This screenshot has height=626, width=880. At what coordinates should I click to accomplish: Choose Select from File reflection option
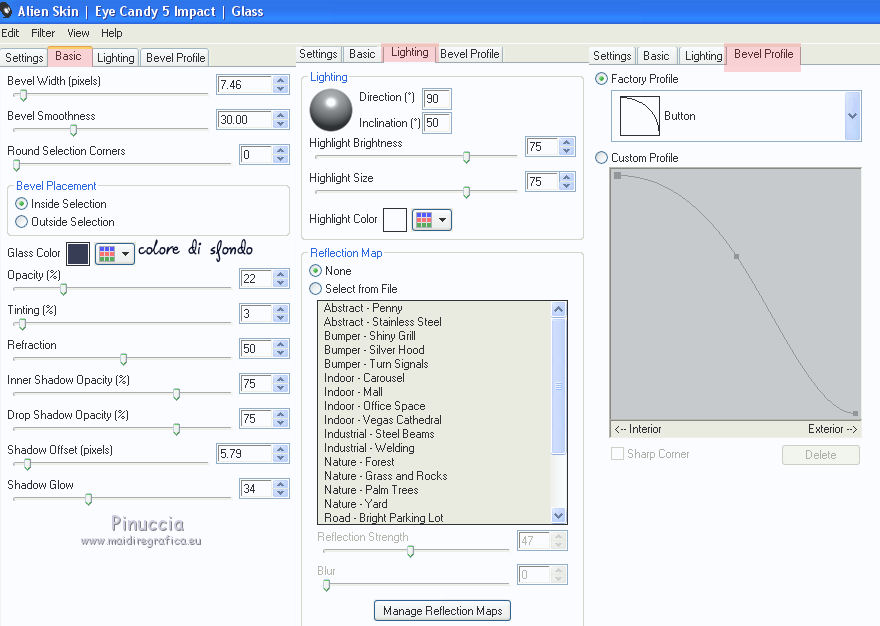click(x=315, y=289)
